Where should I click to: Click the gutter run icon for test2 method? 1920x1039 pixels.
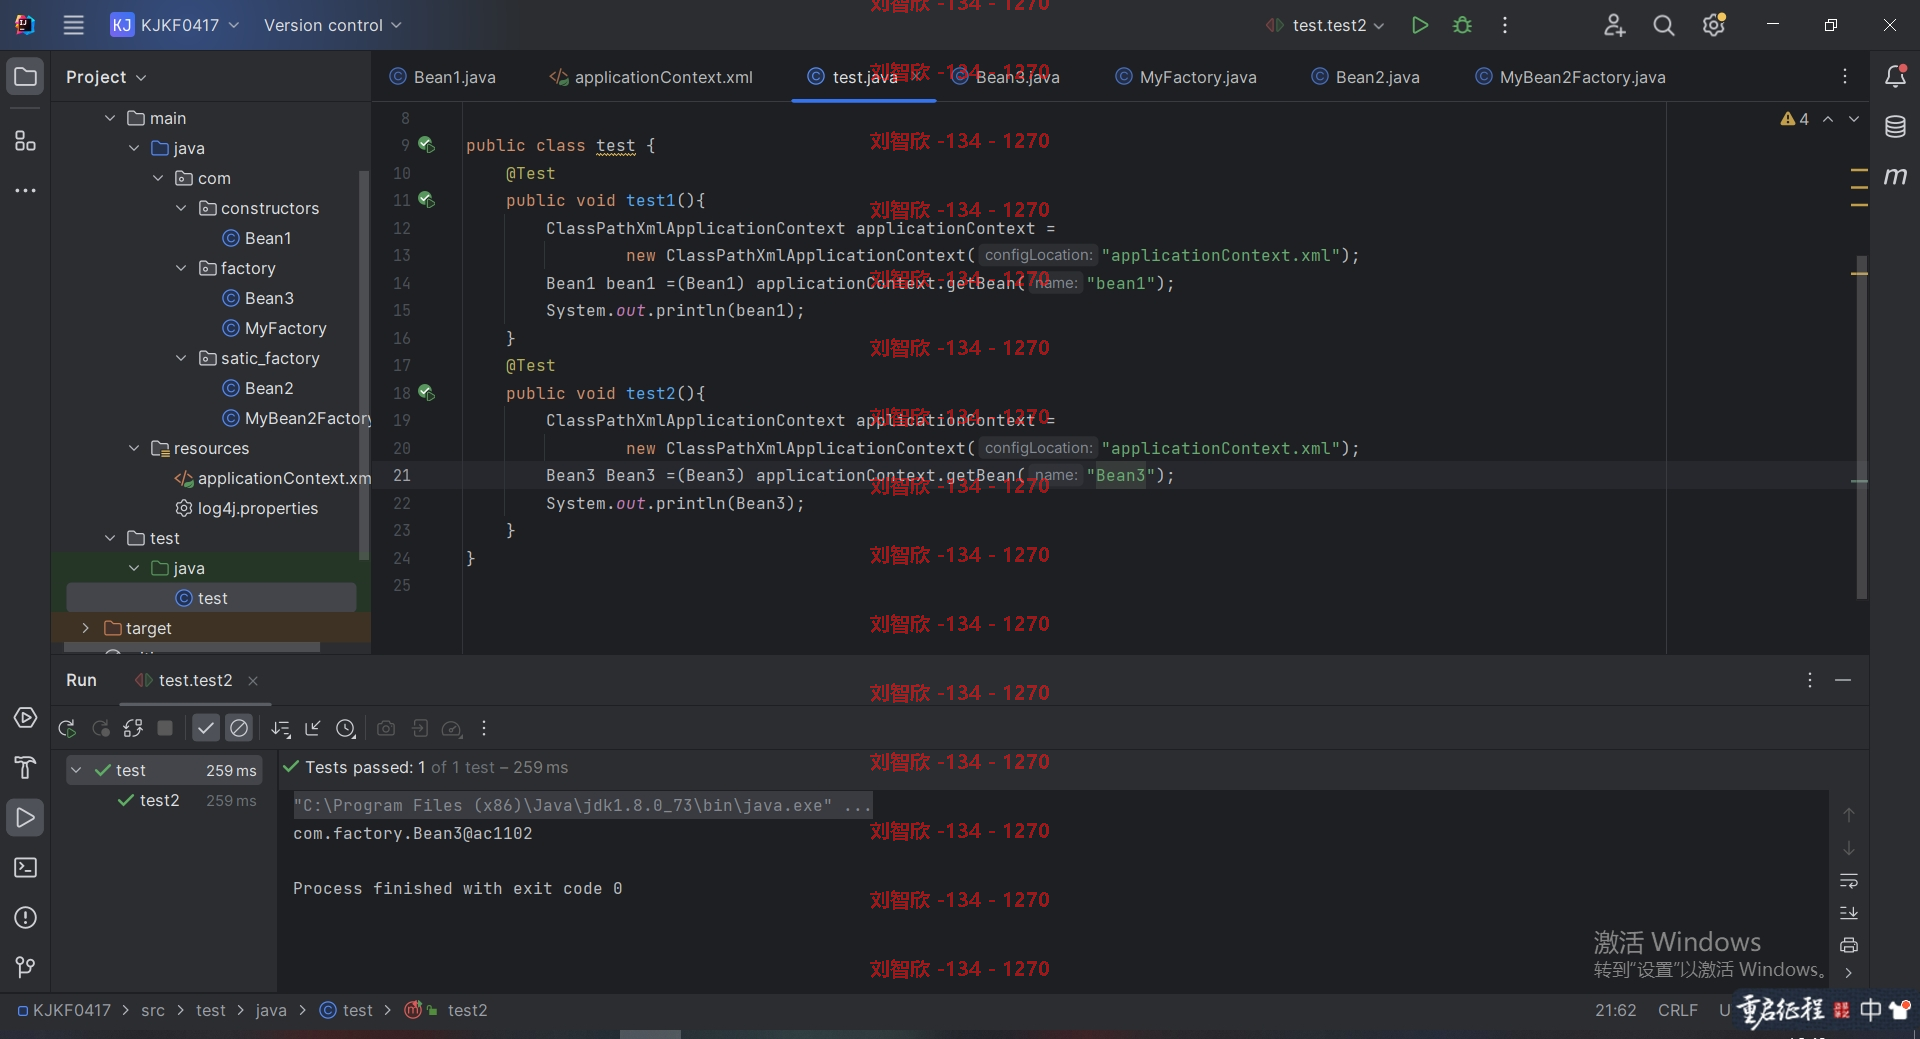[427, 393]
